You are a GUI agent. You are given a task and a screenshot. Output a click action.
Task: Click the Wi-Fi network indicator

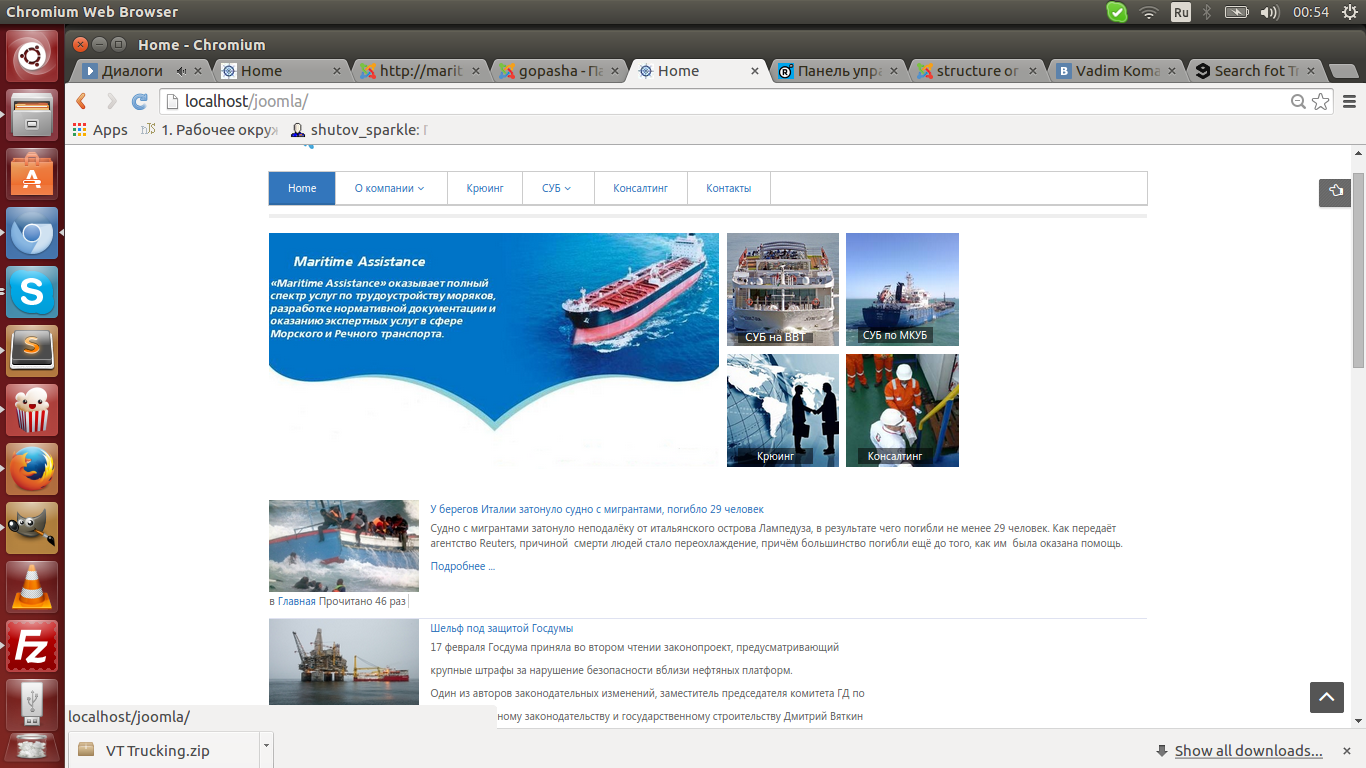(1148, 12)
